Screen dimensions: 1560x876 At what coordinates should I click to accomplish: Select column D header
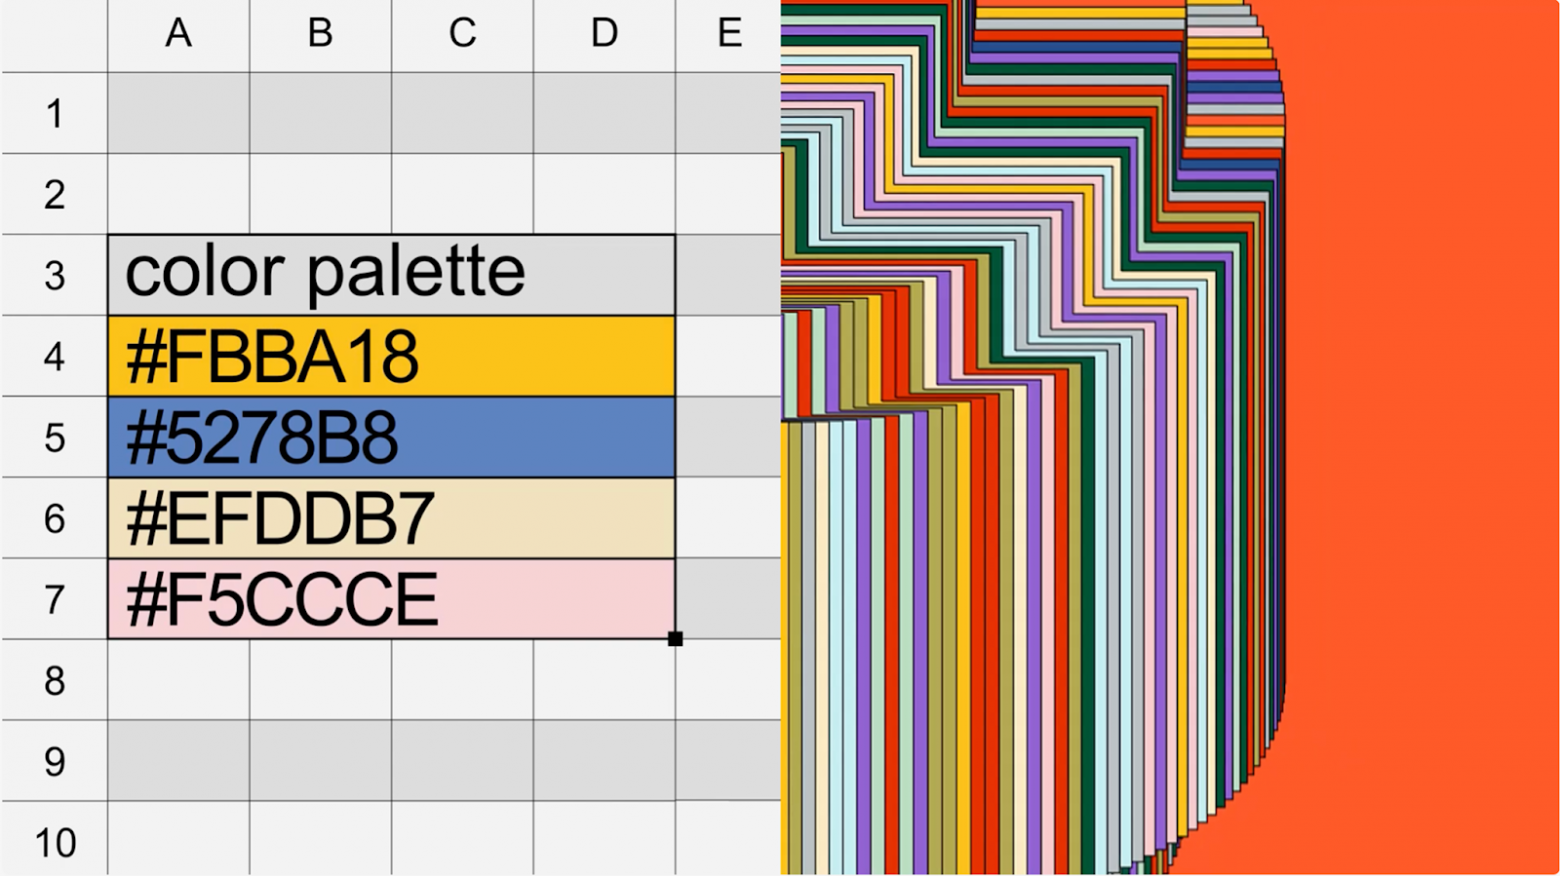coord(604,34)
